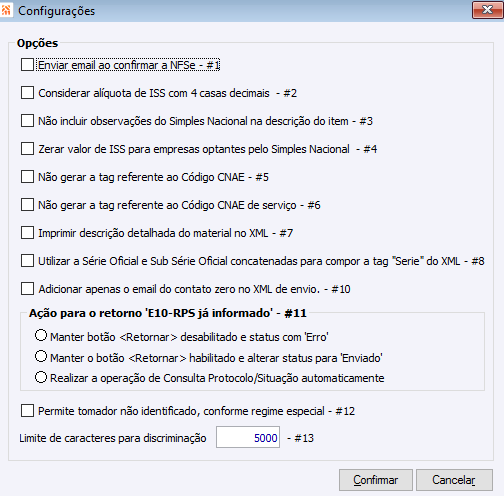Close the Configurações window
Image resolution: width=504 pixels, height=496 pixels.
(x=487, y=10)
